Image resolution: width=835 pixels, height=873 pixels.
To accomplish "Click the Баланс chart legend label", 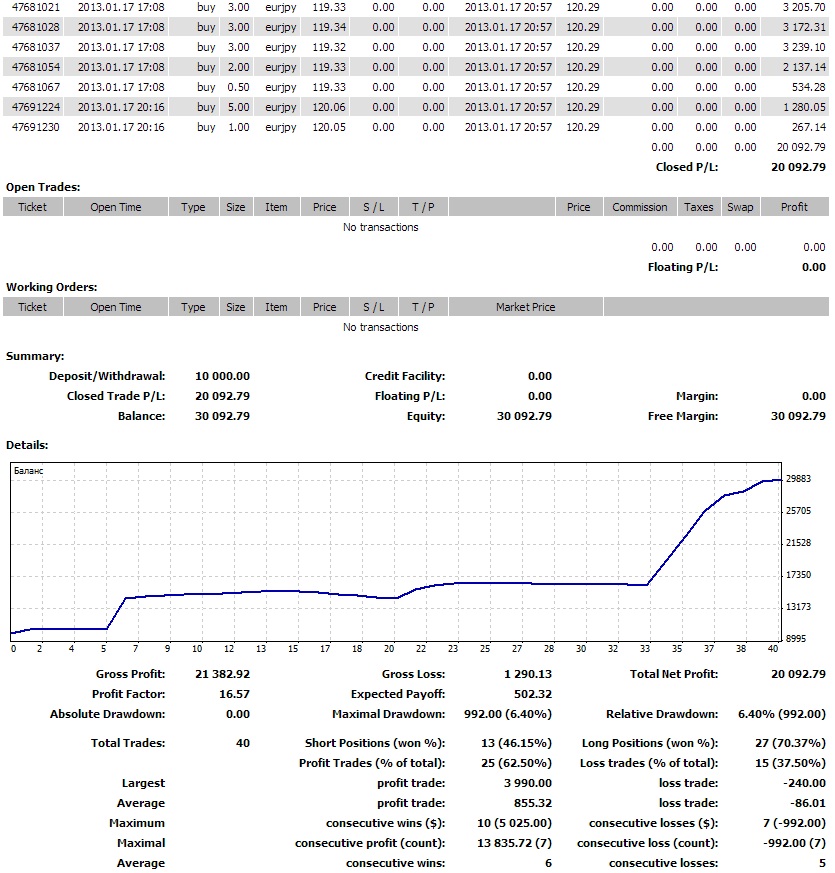I will tap(28, 471).
